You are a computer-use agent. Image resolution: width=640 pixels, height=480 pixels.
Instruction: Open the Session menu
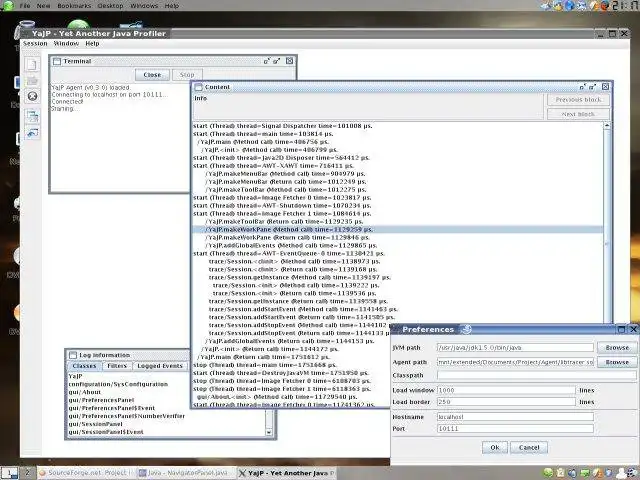click(35, 44)
